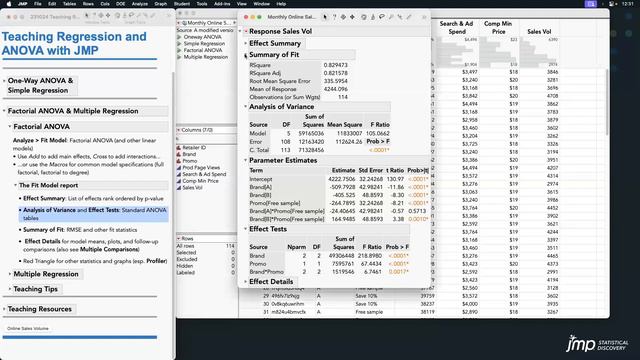640x360 pixels.
Task: Expand the Teaching Resources section
Action: (x=4, y=309)
